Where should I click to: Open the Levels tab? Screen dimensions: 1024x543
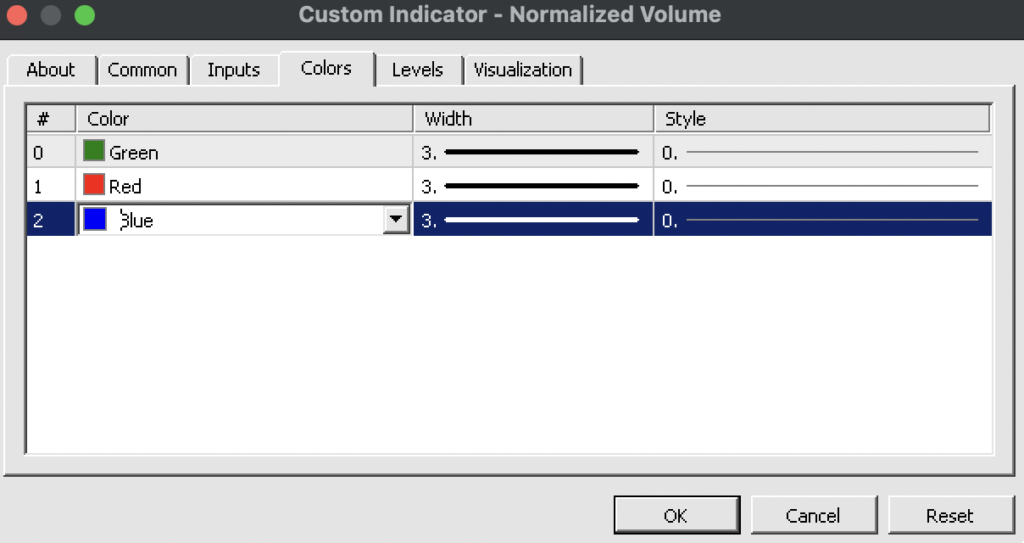coord(417,70)
